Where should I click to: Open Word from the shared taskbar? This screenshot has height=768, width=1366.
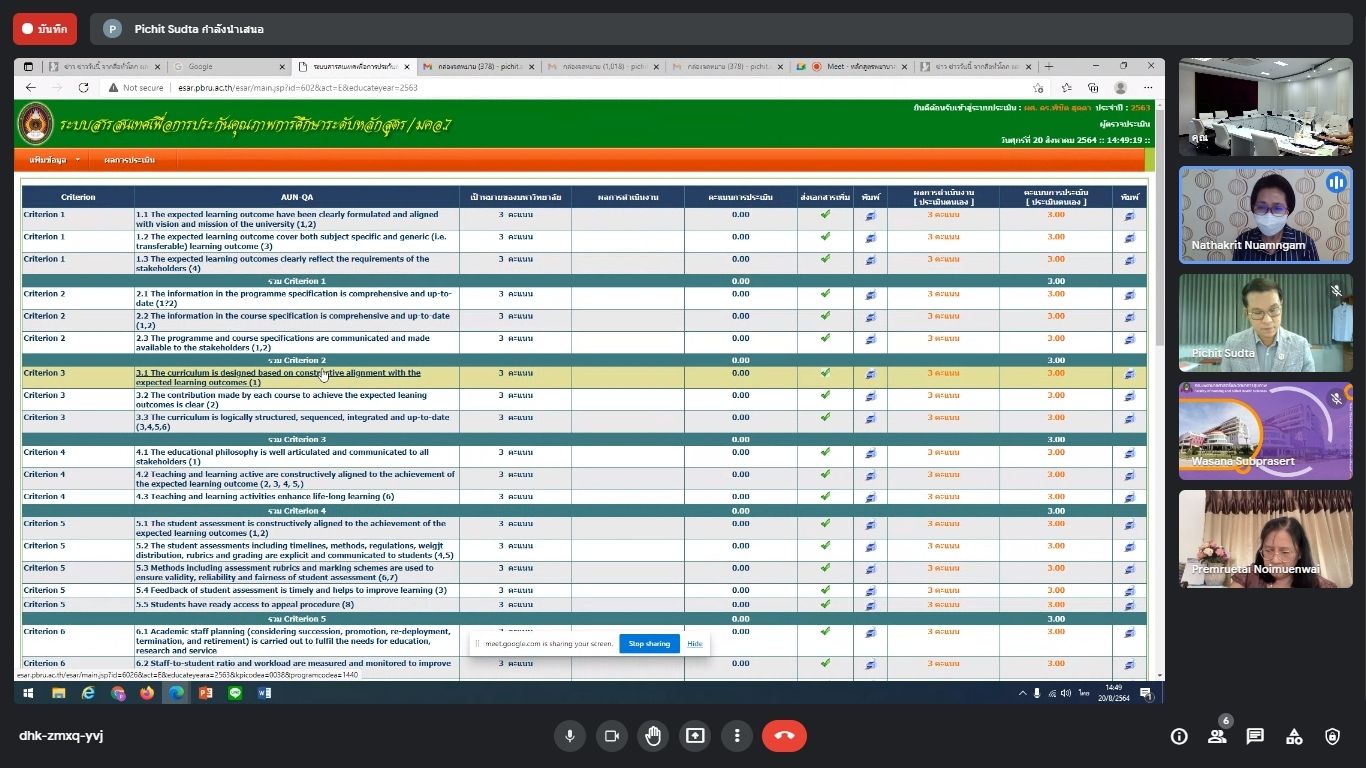point(264,693)
